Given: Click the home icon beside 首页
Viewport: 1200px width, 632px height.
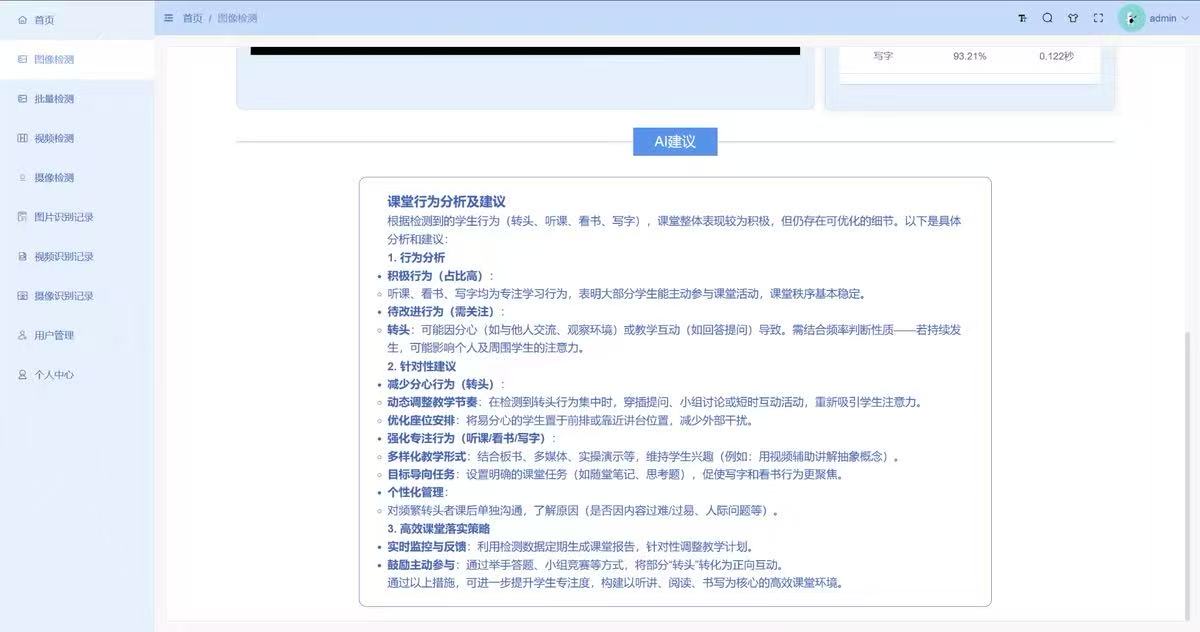Looking at the screenshot, I should (x=22, y=20).
